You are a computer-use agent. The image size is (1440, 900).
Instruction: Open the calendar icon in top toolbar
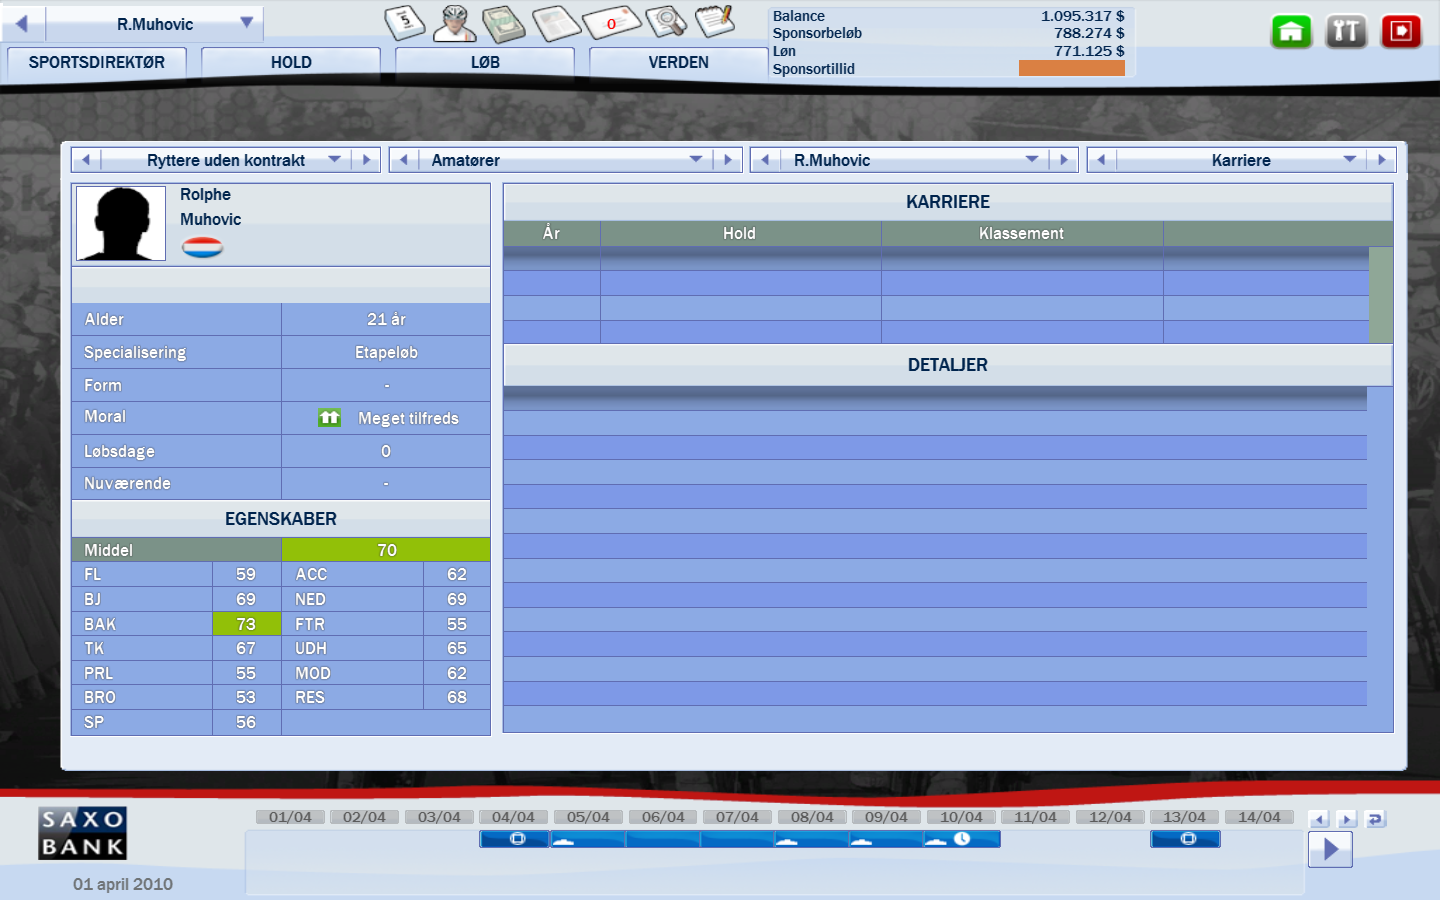pos(404,22)
